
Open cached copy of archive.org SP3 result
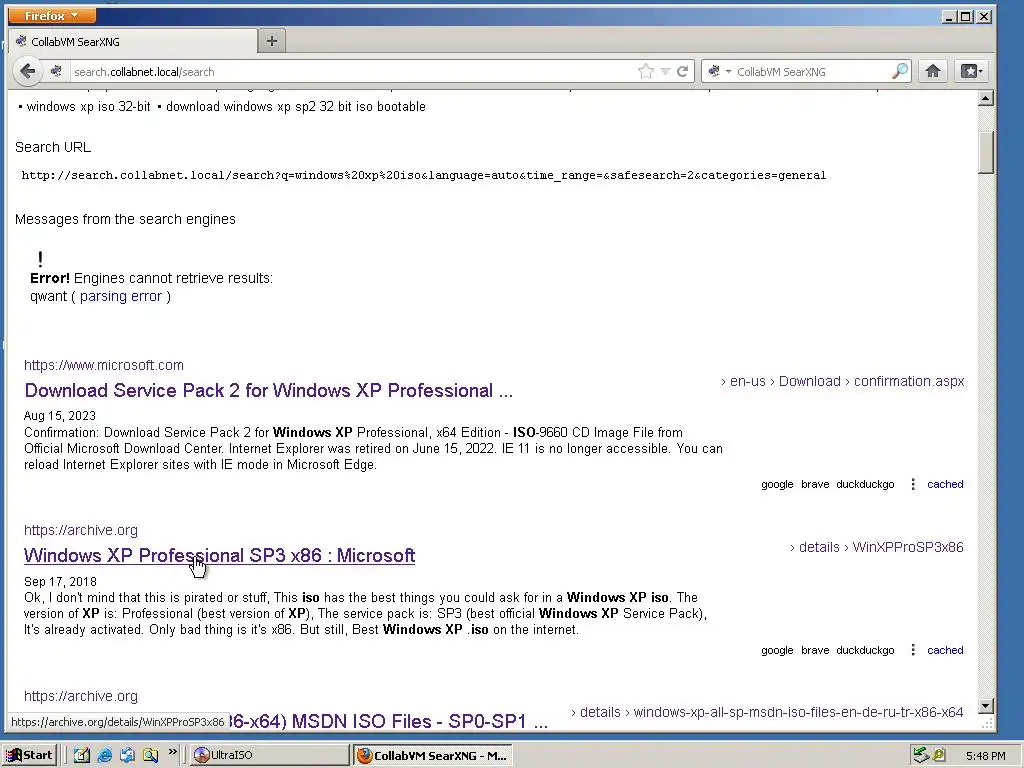tap(945, 650)
